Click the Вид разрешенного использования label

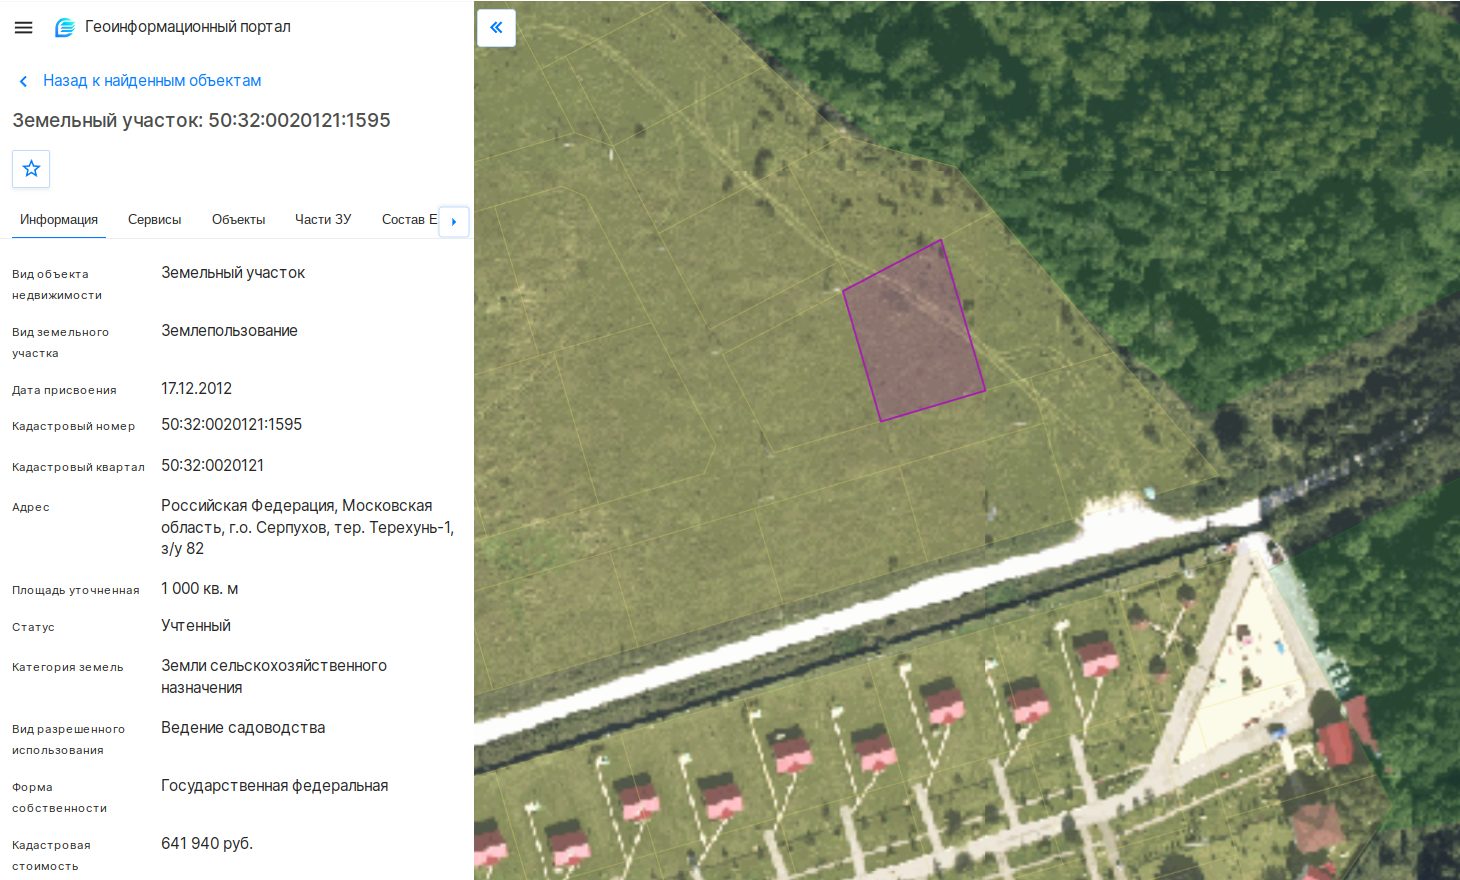[x=69, y=740]
